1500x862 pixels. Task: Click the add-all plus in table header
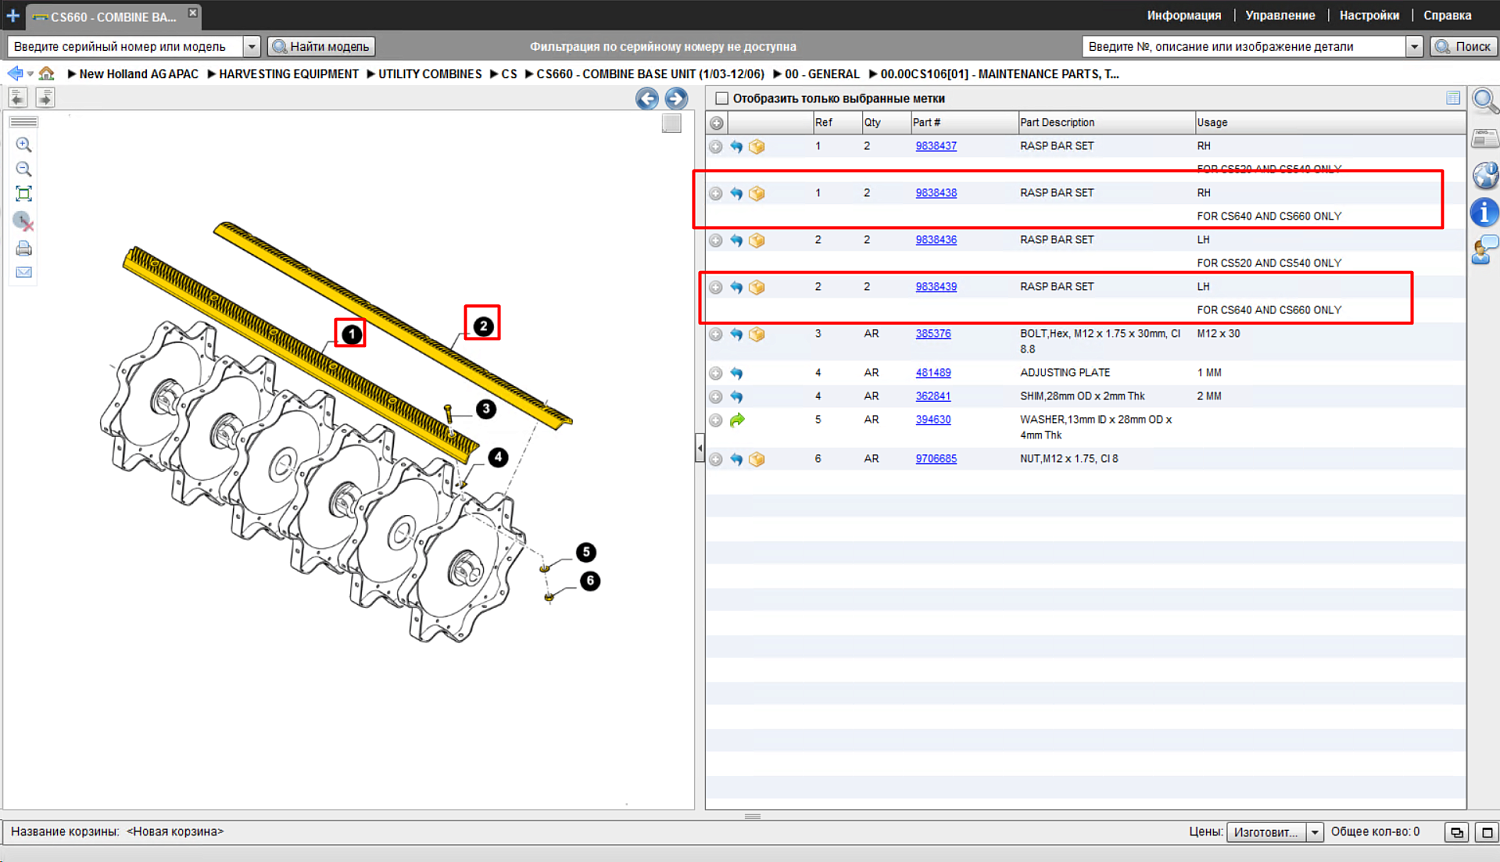tap(717, 123)
